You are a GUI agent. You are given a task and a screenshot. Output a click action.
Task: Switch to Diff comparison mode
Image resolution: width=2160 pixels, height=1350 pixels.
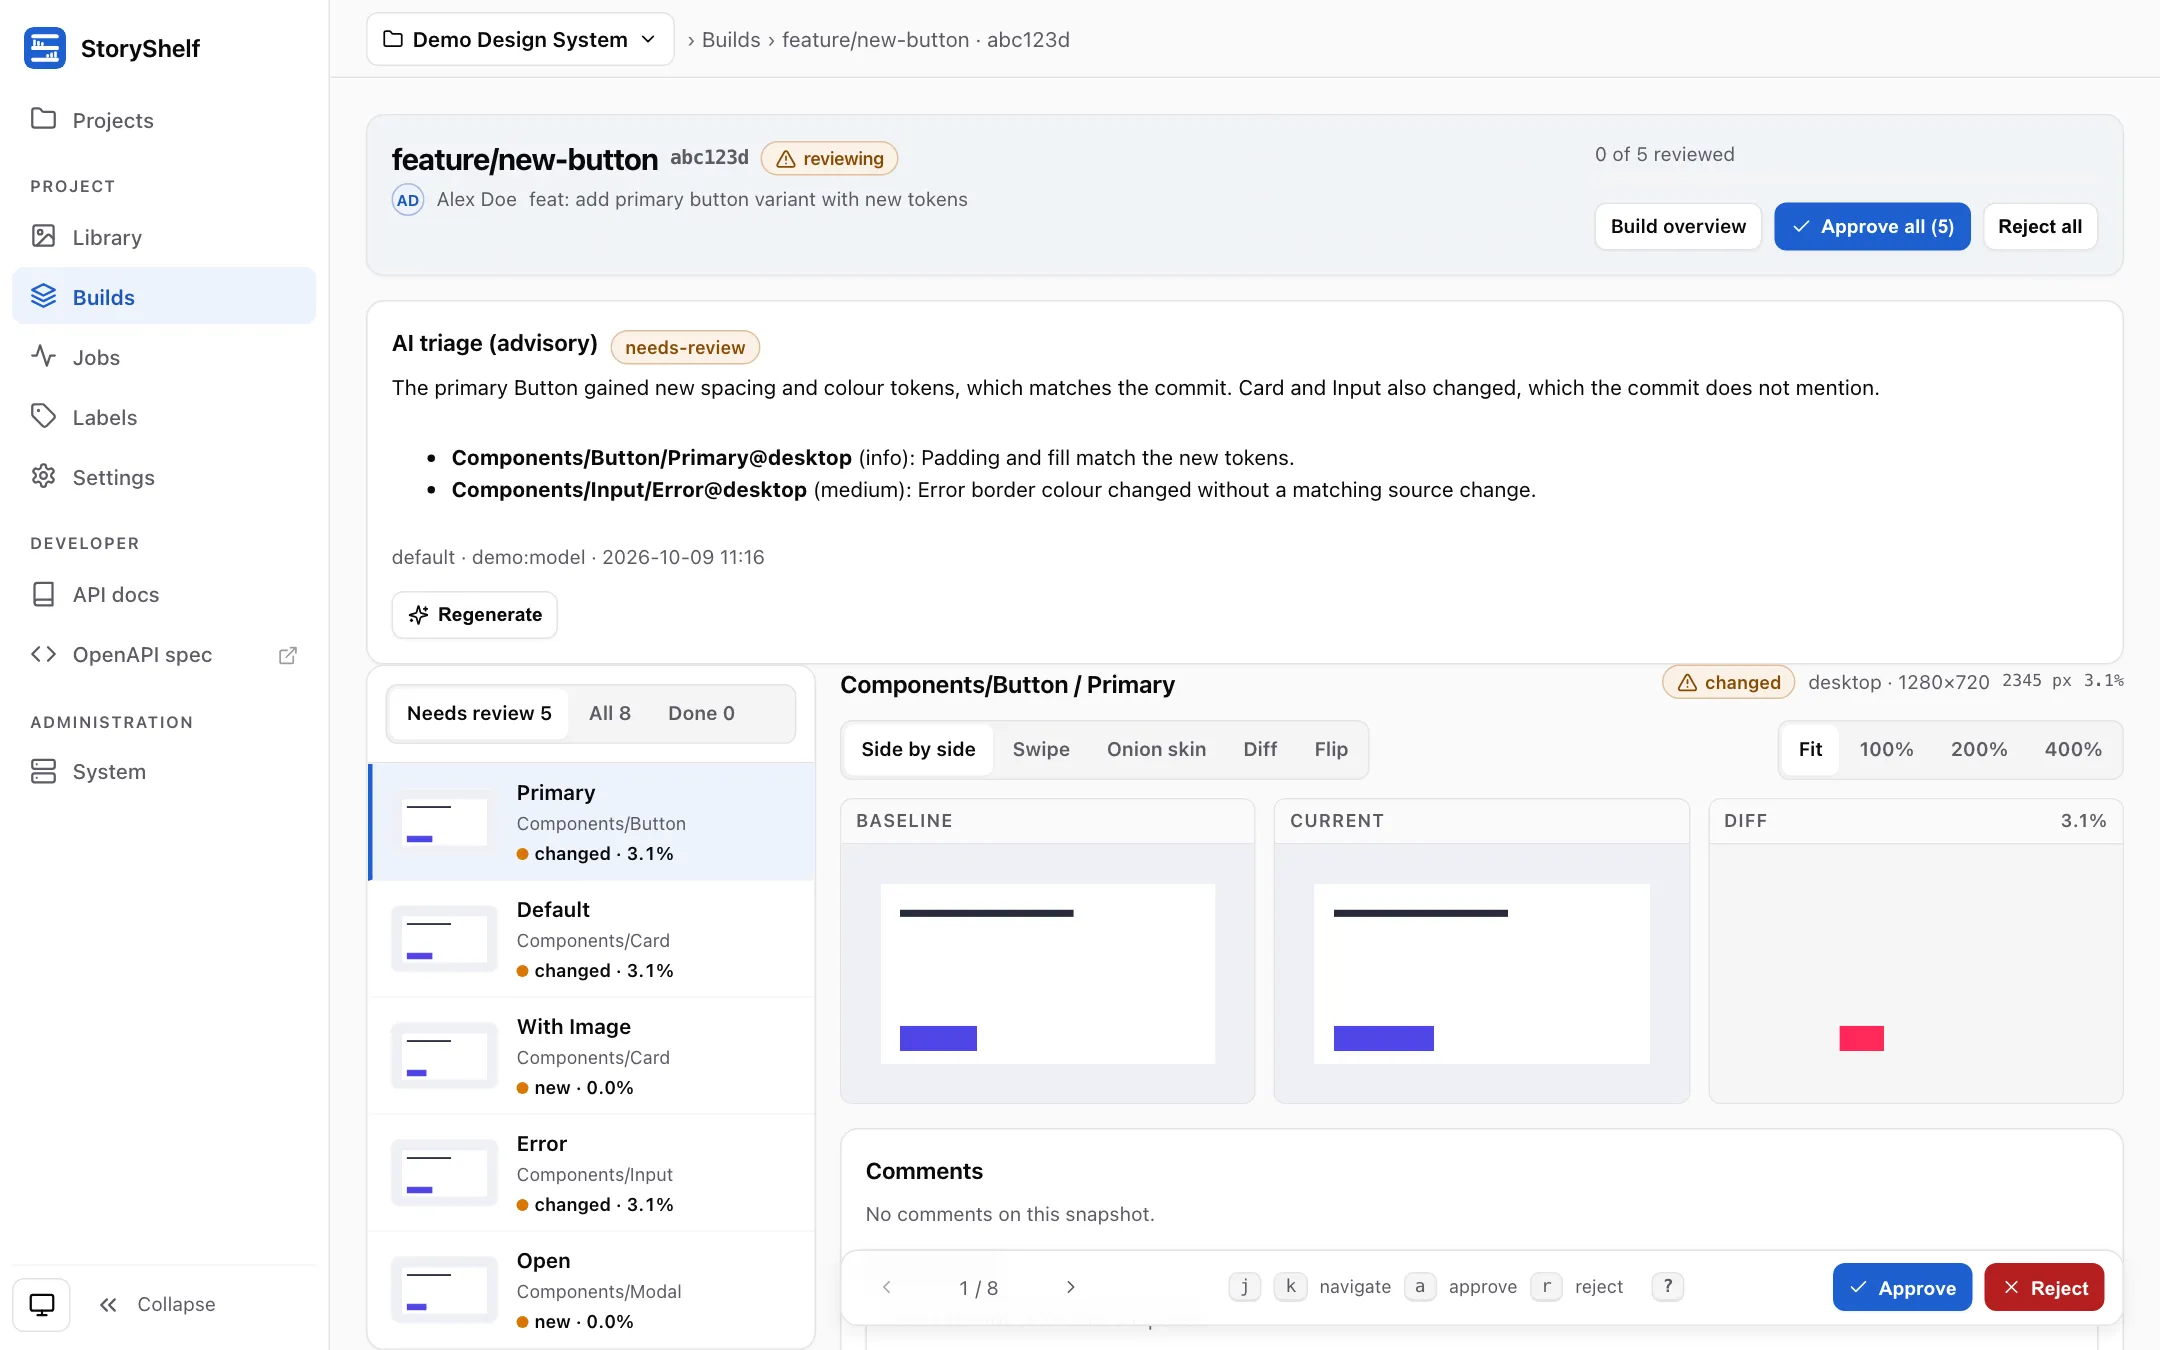click(x=1260, y=749)
